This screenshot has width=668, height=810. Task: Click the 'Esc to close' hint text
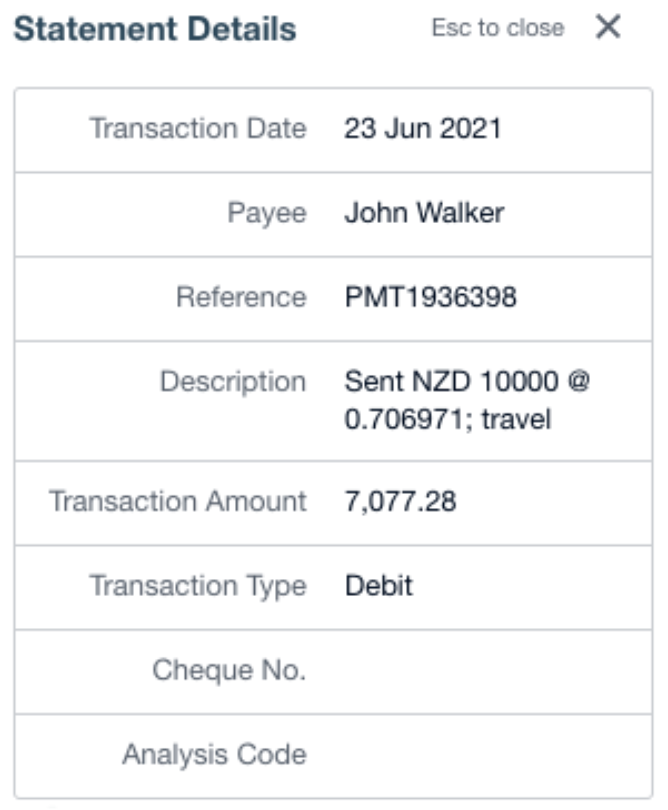click(x=497, y=28)
